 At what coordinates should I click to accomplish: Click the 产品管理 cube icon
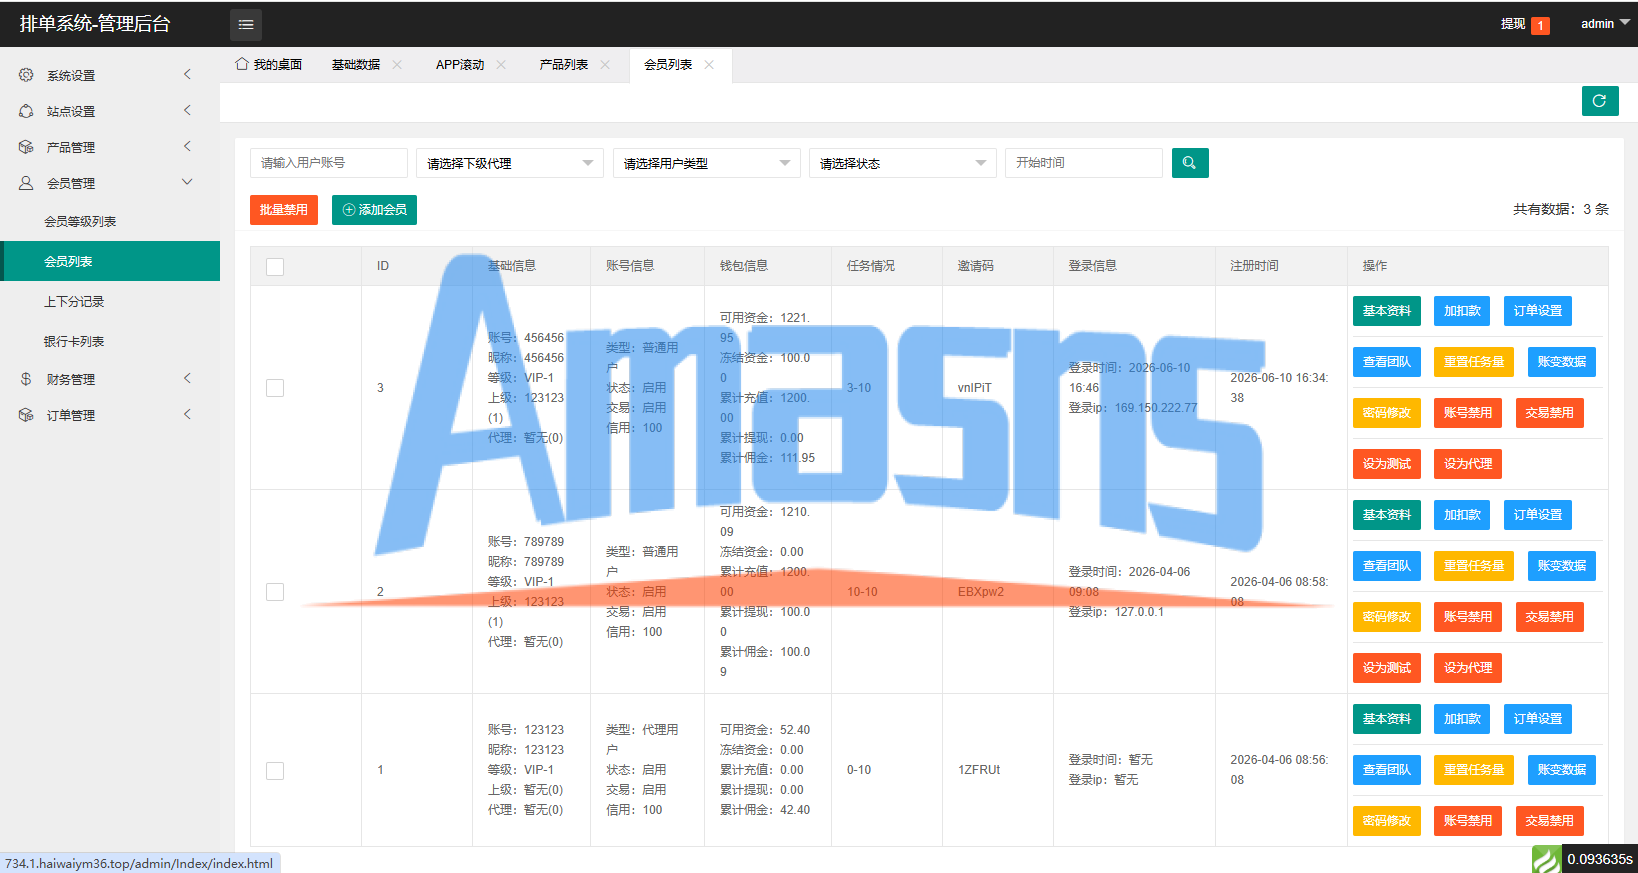[26, 147]
